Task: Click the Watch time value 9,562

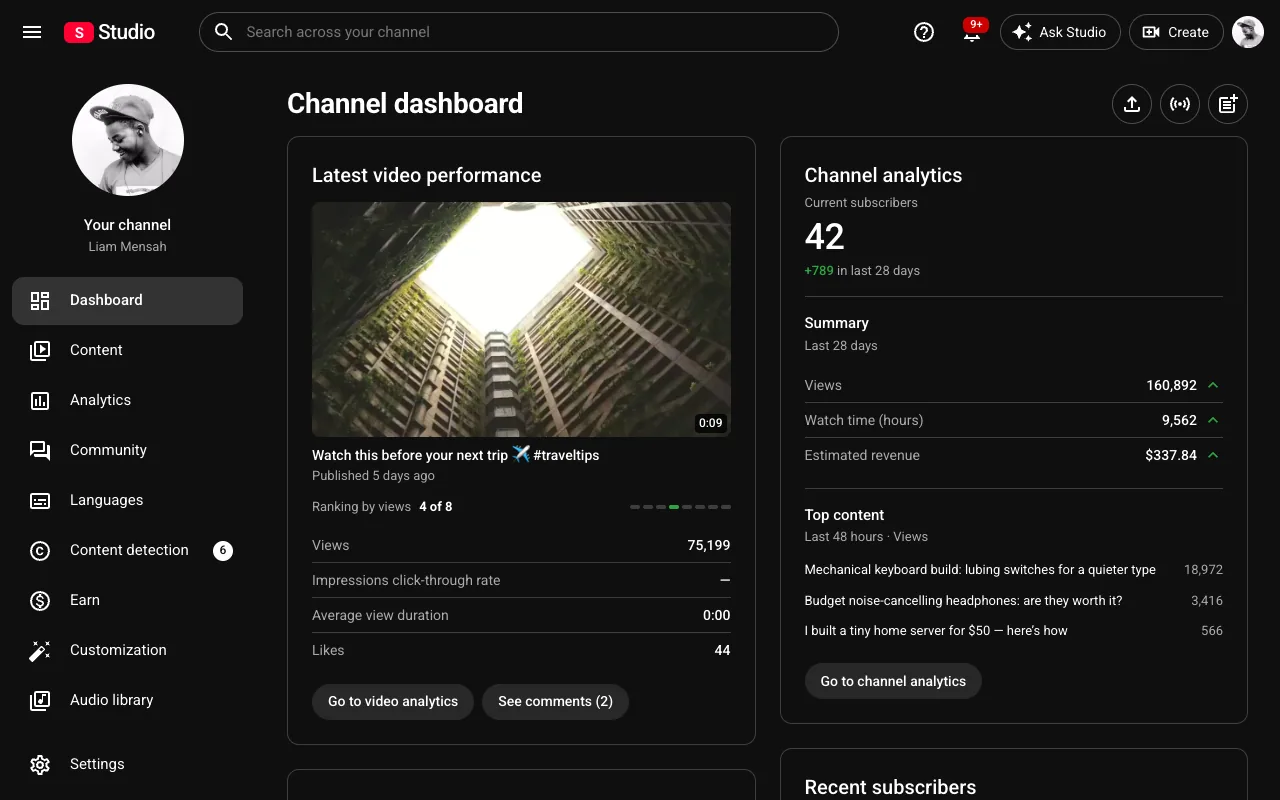Action: coord(1179,420)
